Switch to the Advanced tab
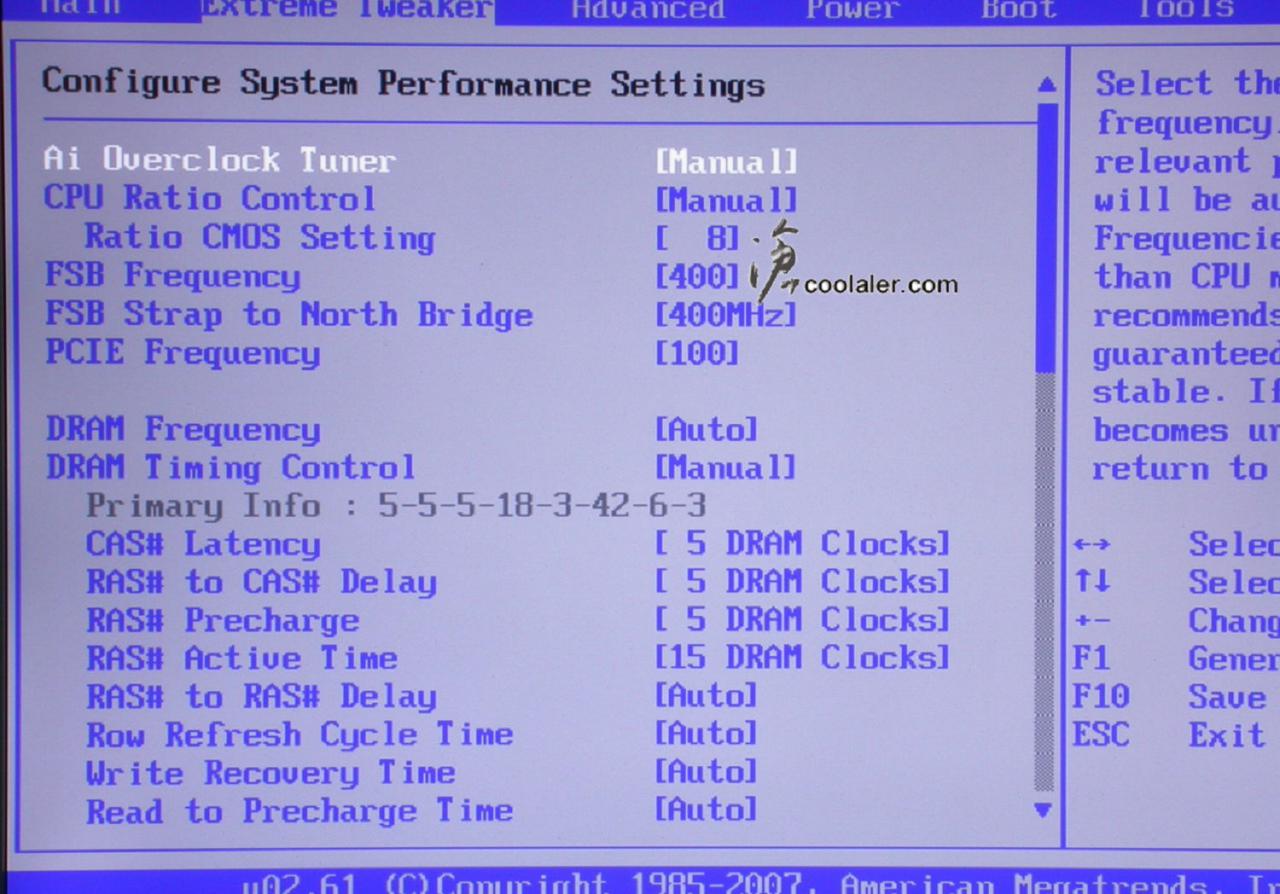Image resolution: width=1280 pixels, height=894 pixels. click(x=648, y=9)
